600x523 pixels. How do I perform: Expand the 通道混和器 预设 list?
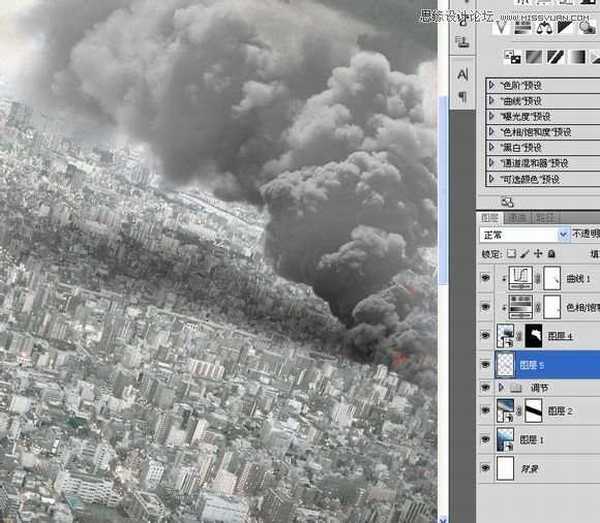tap(492, 163)
